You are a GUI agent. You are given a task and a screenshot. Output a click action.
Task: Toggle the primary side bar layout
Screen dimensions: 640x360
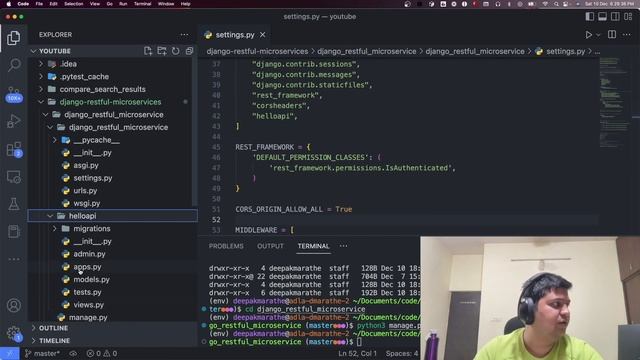(x=589, y=16)
